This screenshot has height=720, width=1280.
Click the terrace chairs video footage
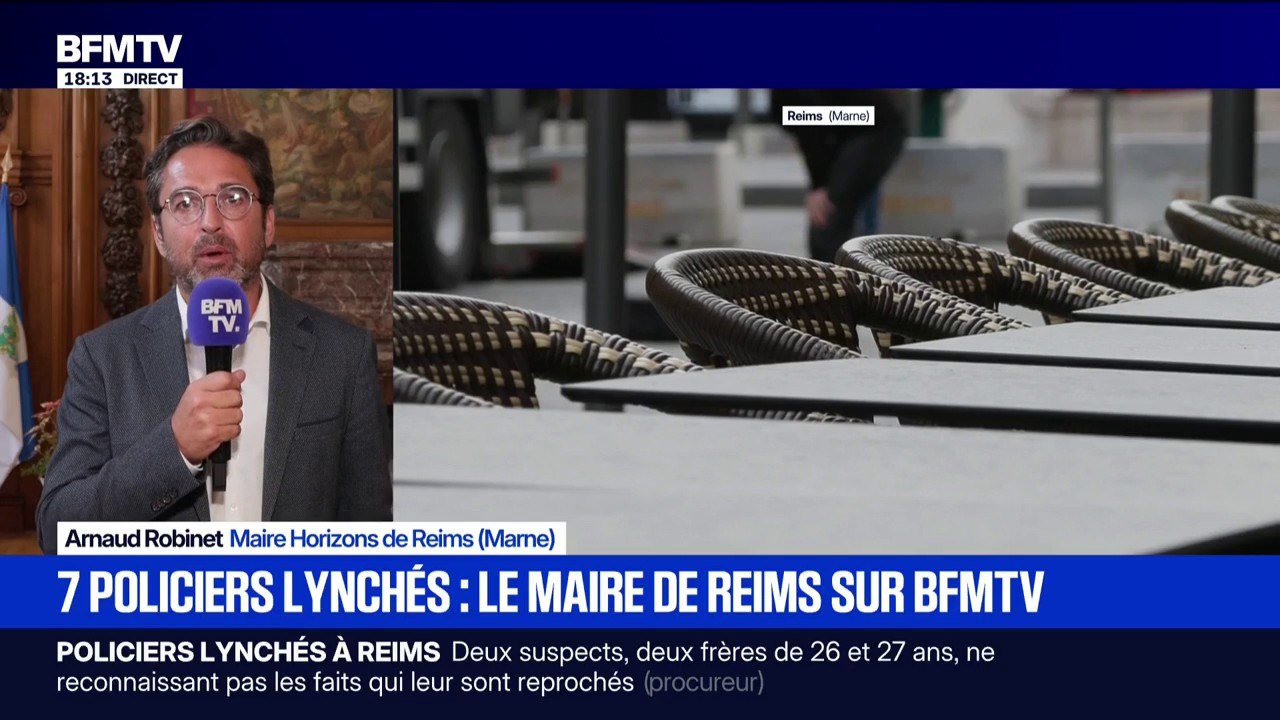point(838,320)
